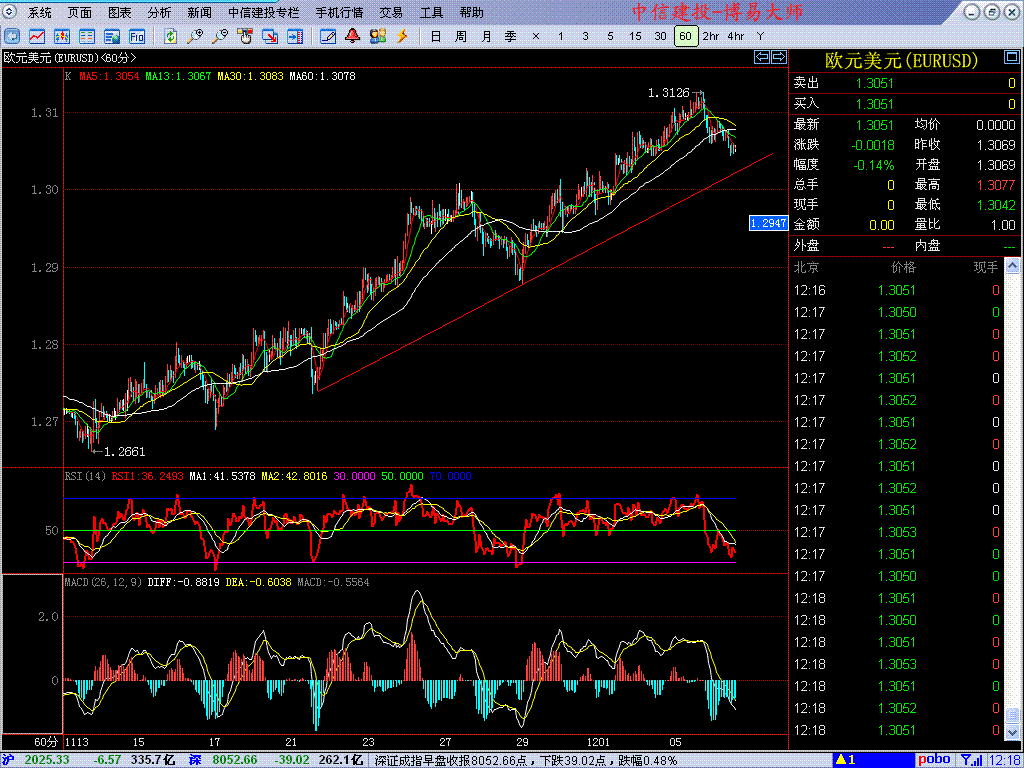Select the 5 minute period
1024x768 pixels.
(x=610, y=37)
